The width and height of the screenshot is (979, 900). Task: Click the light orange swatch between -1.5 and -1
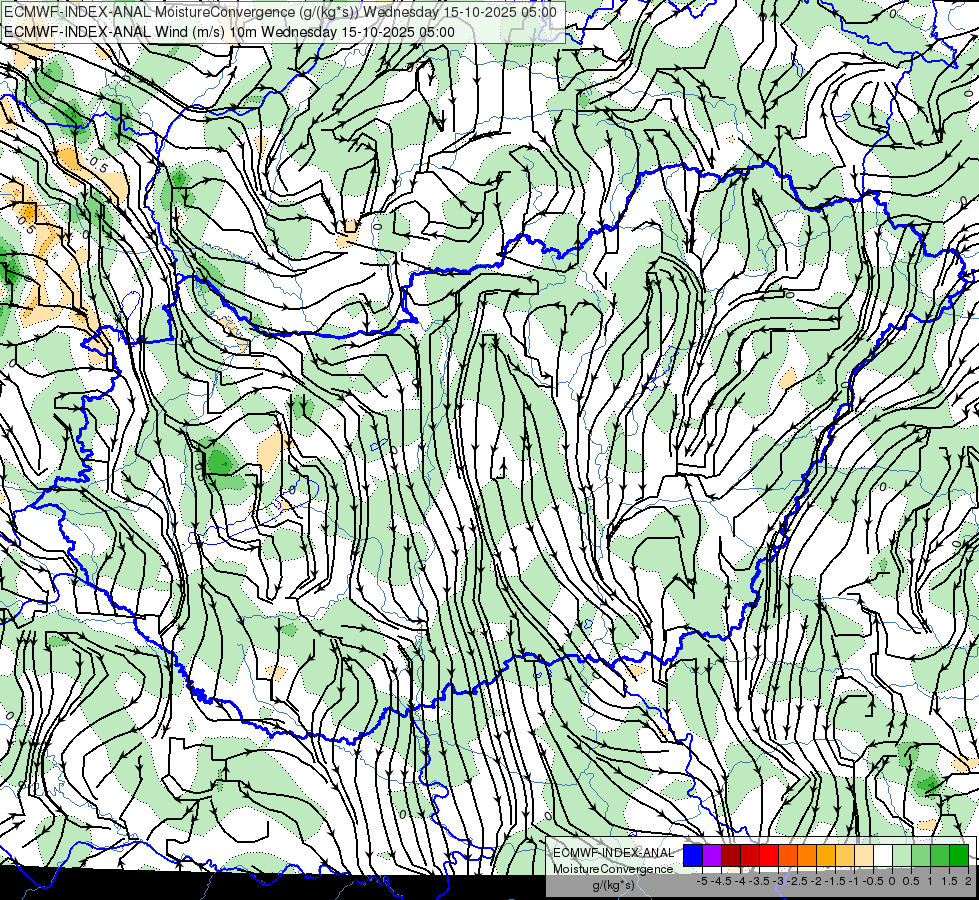(x=845, y=855)
